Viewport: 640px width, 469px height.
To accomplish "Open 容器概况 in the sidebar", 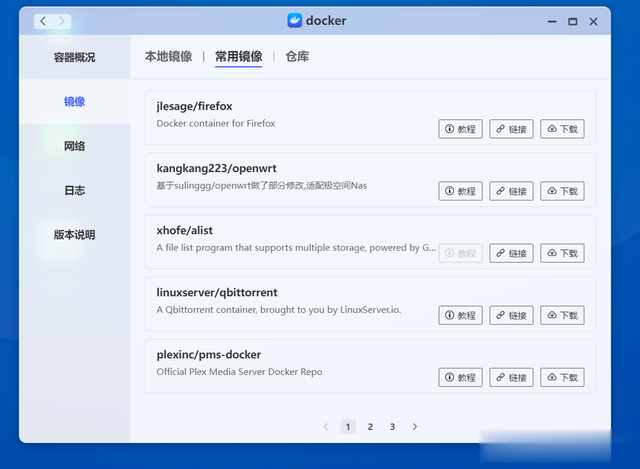I will (74, 57).
